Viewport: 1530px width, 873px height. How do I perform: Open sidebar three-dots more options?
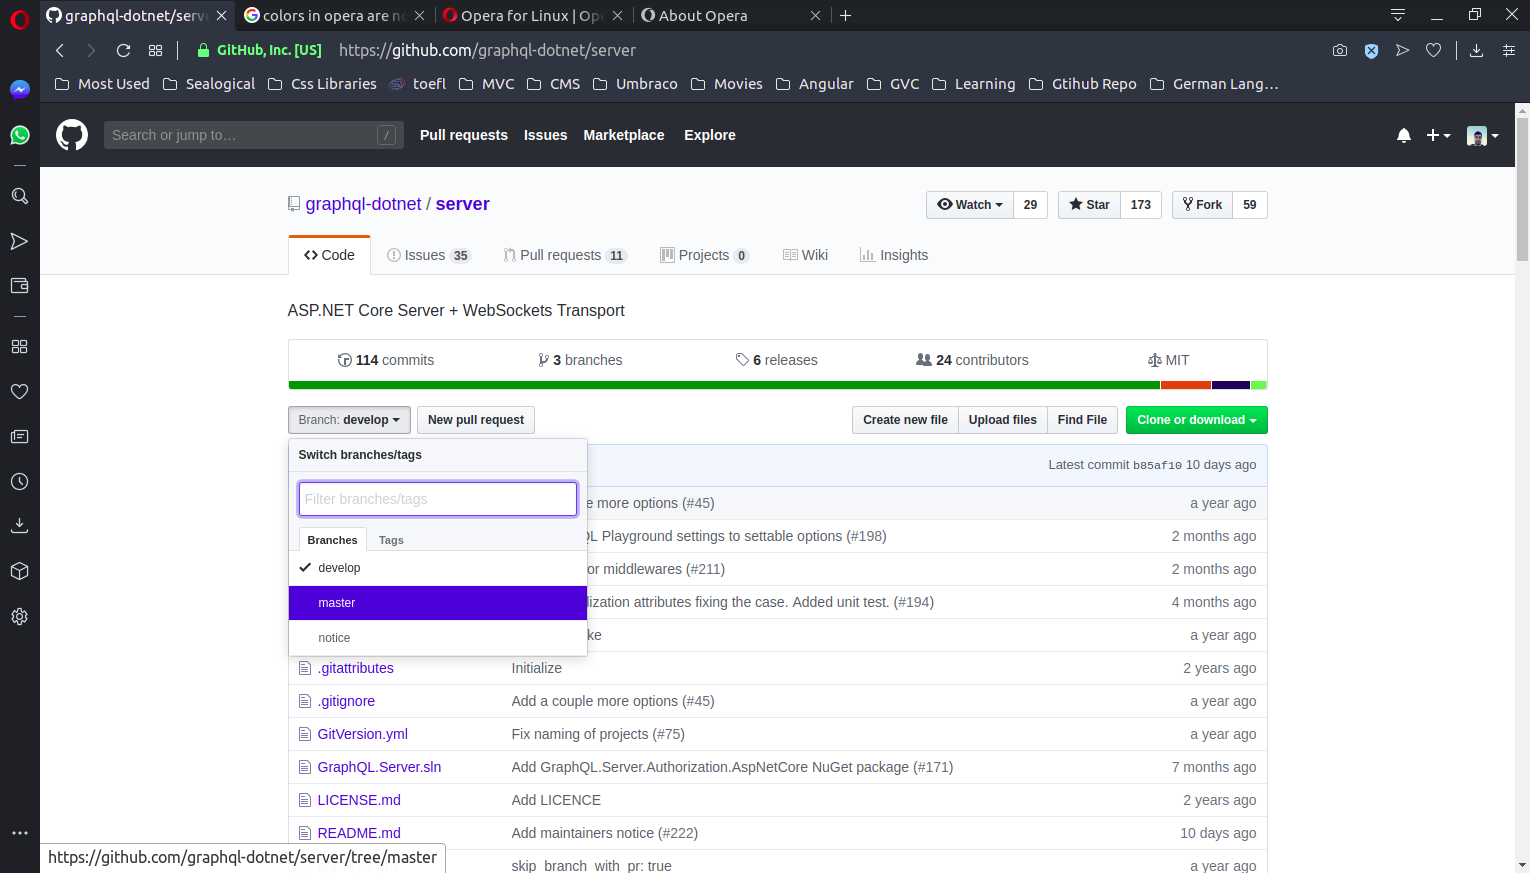19,833
